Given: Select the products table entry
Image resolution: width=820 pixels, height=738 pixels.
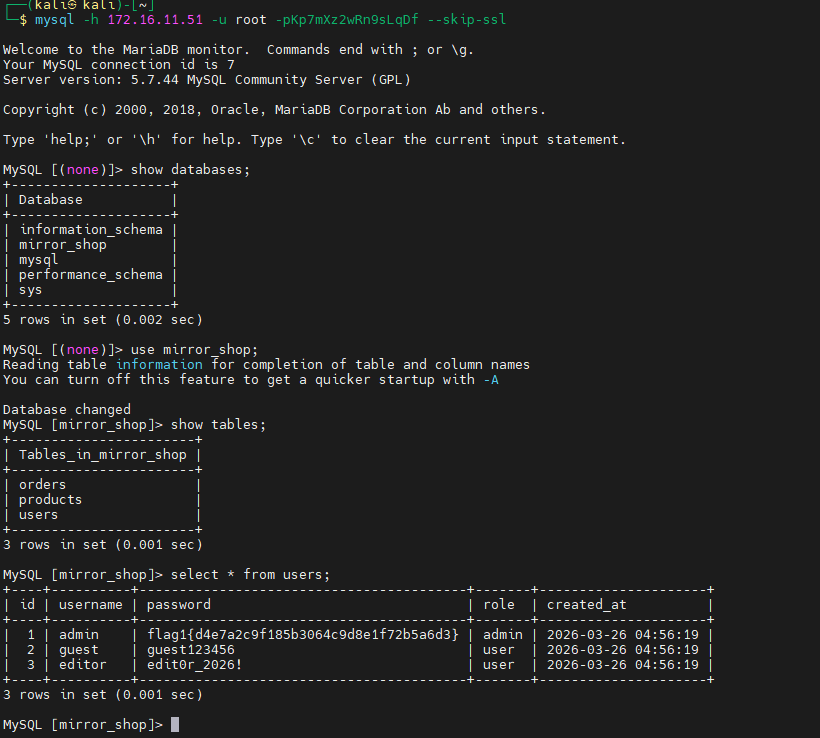Looking at the screenshot, I should tap(50, 499).
